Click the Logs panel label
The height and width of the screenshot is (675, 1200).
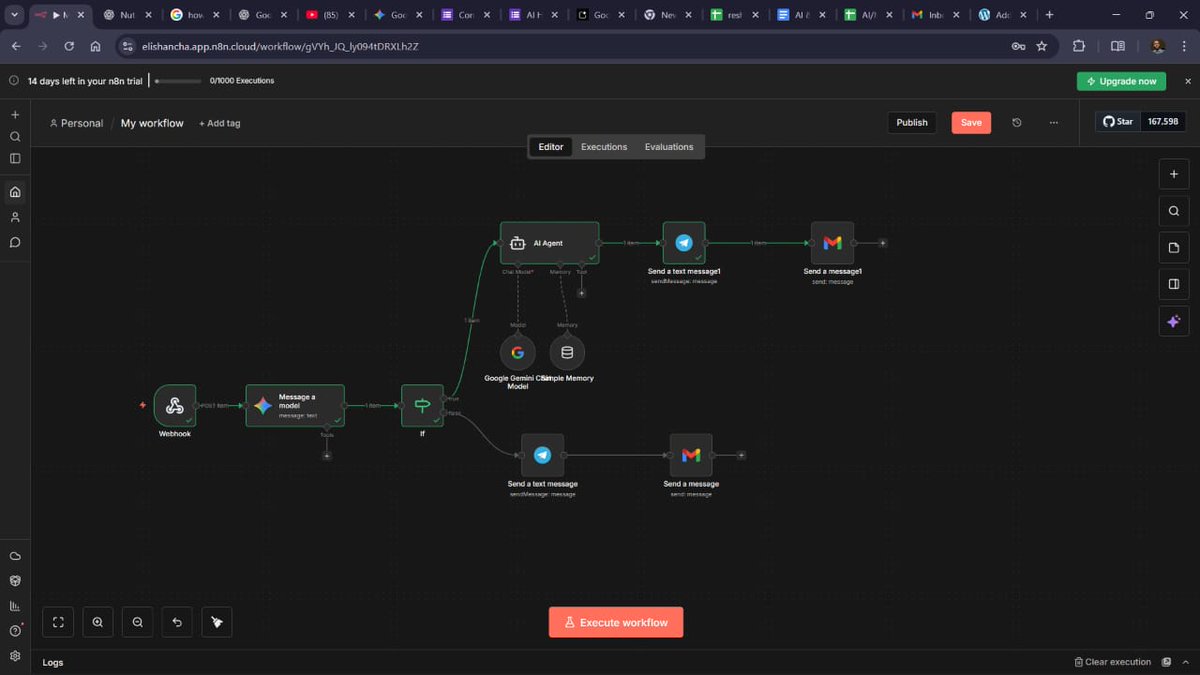(x=53, y=662)
